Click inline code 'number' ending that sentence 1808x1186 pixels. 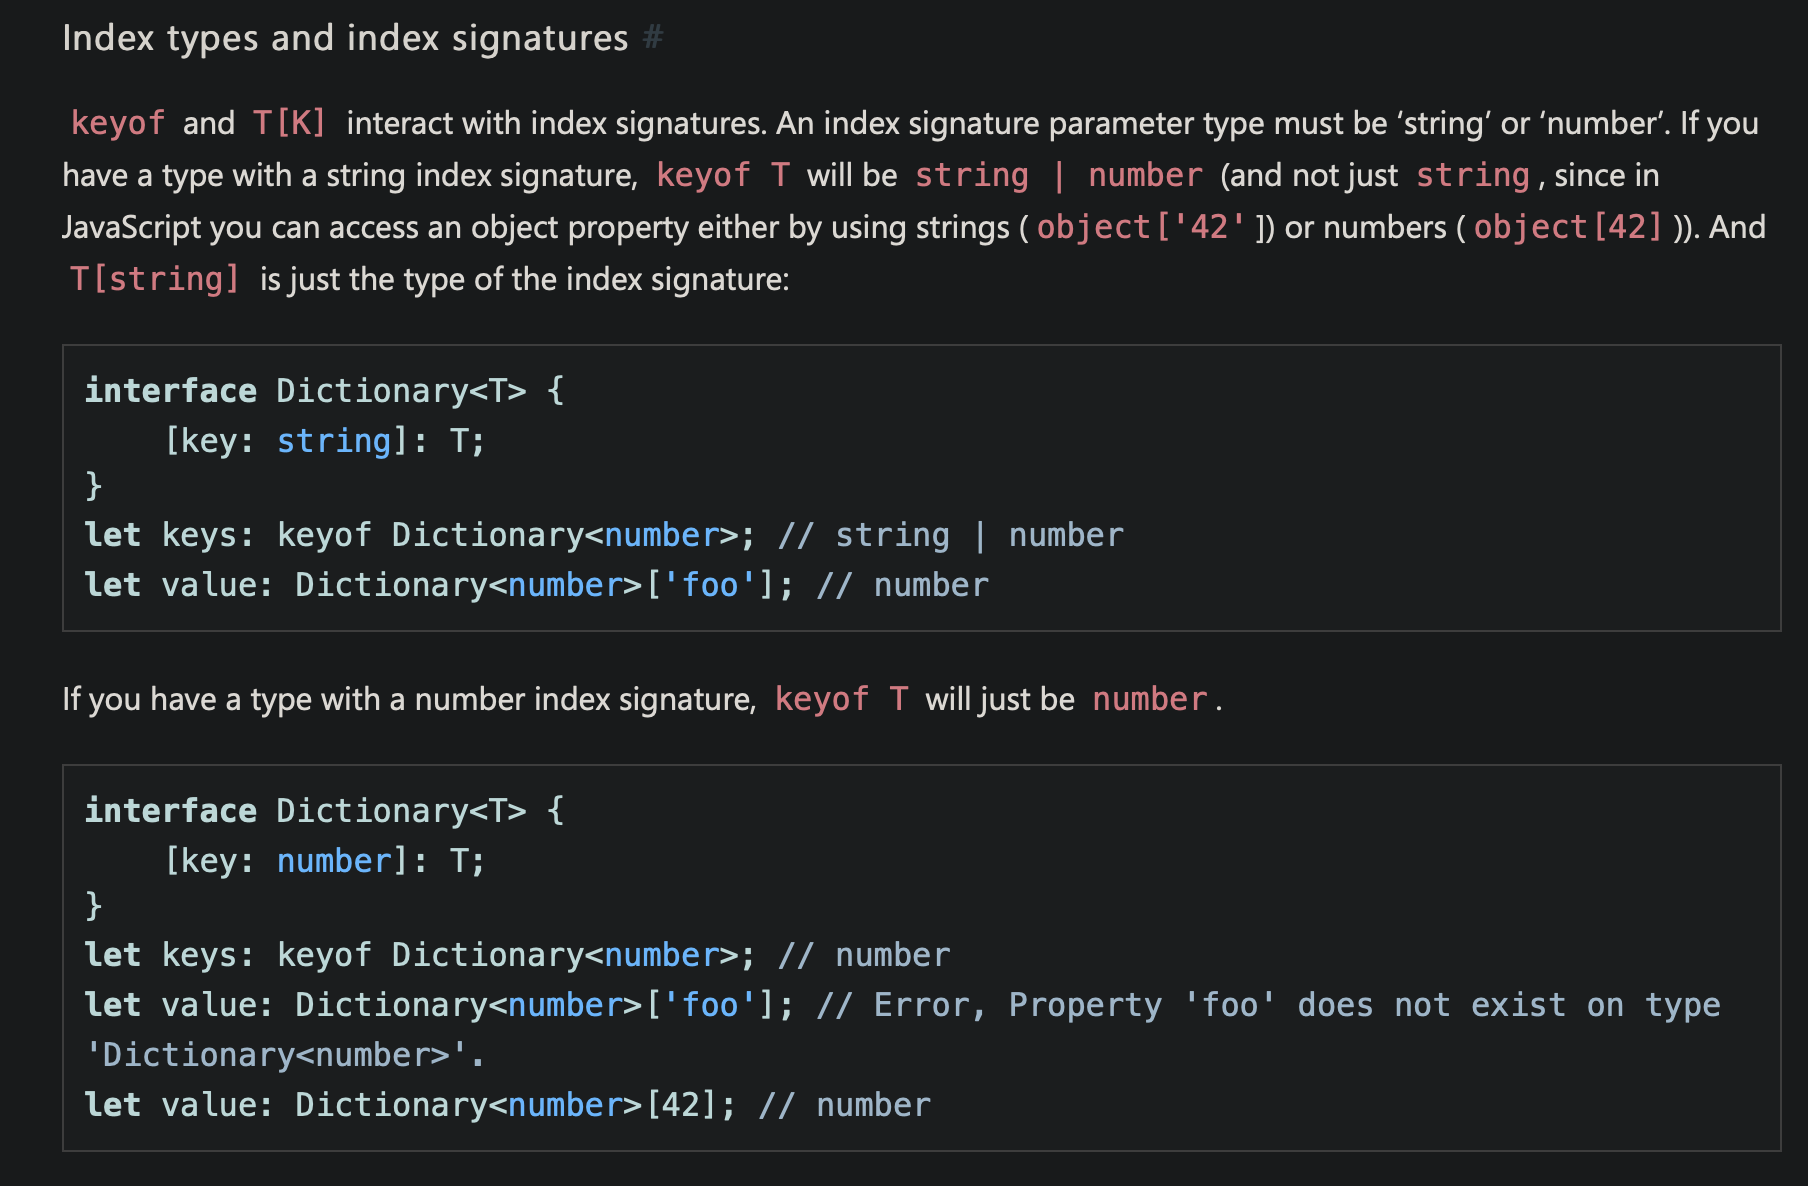(1150, 699)
